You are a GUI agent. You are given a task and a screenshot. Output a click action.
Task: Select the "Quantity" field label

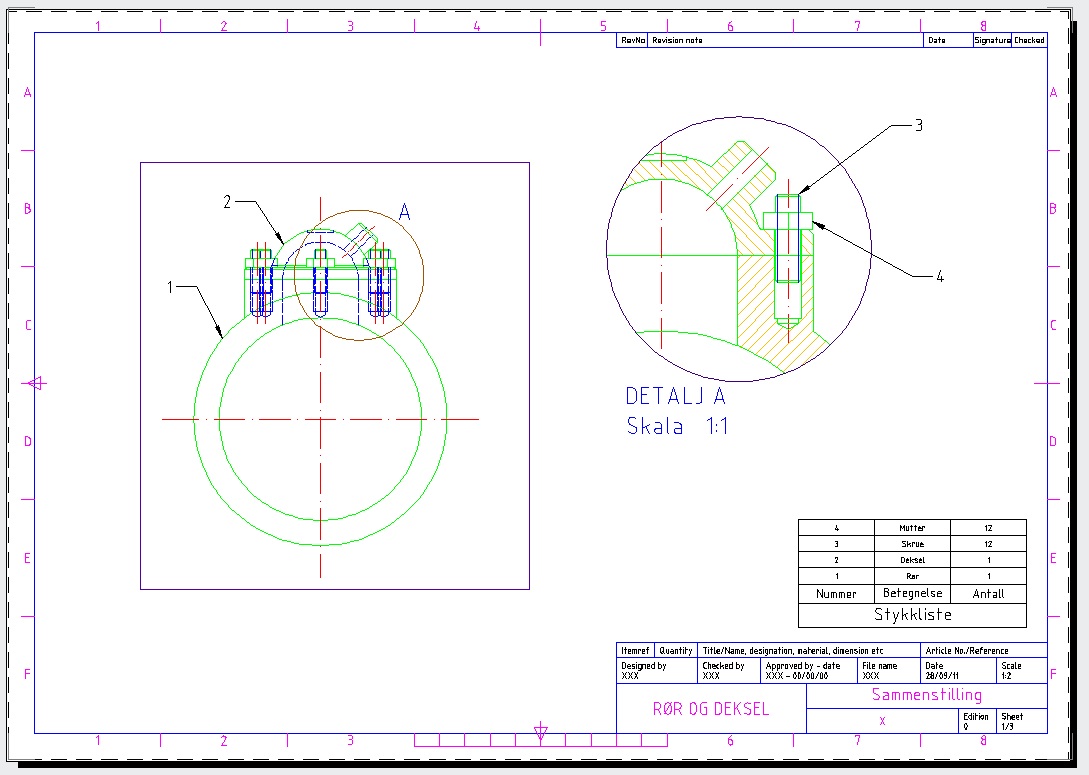point(676,651)
